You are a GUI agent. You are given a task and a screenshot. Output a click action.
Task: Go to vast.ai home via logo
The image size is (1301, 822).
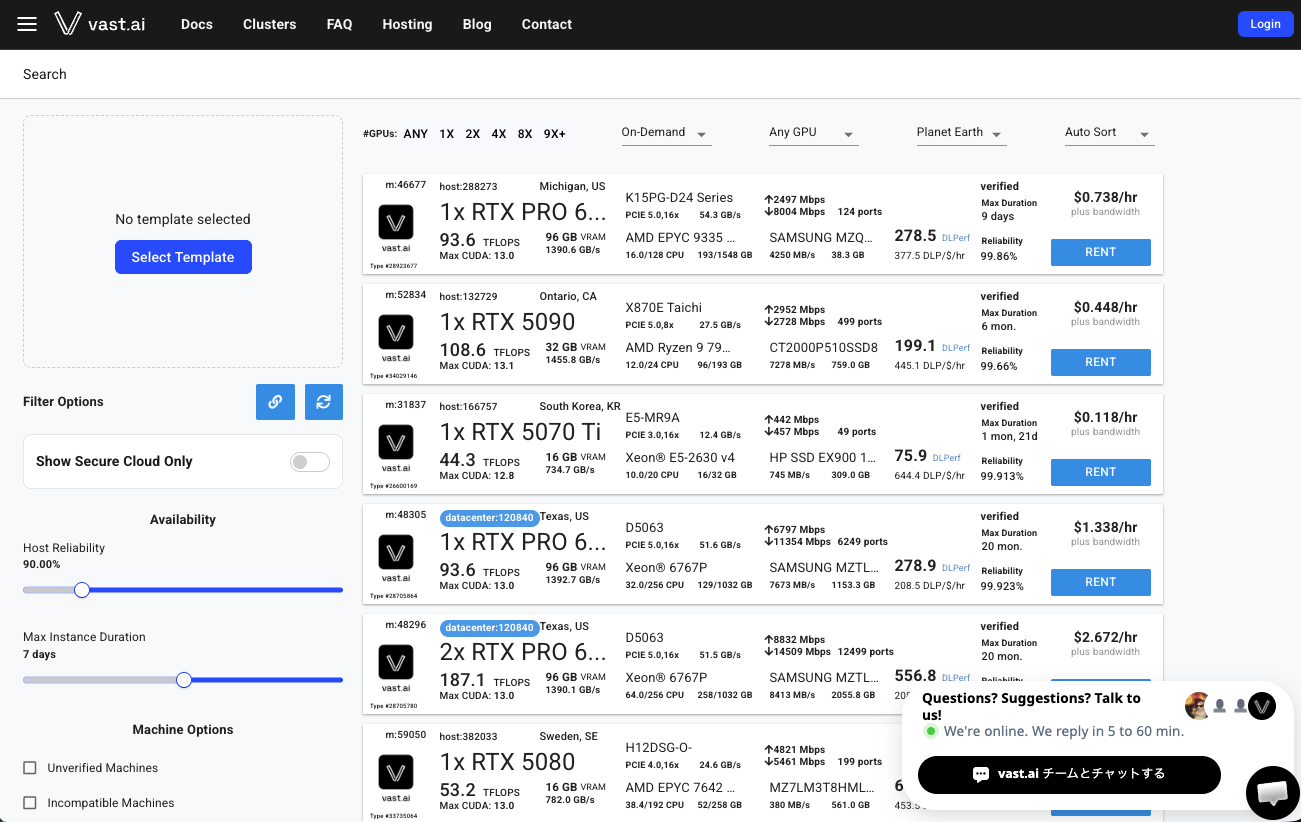click(x=100, y=24)
